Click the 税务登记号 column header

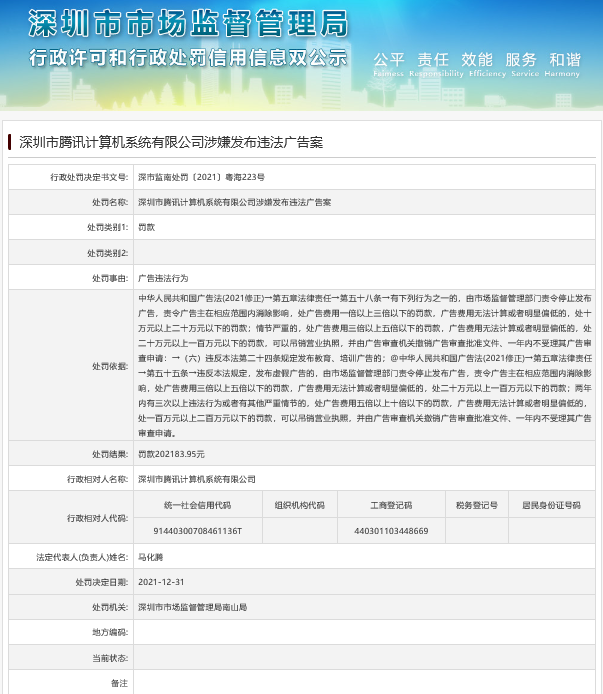pyautogui.click(x=477, y=505)
